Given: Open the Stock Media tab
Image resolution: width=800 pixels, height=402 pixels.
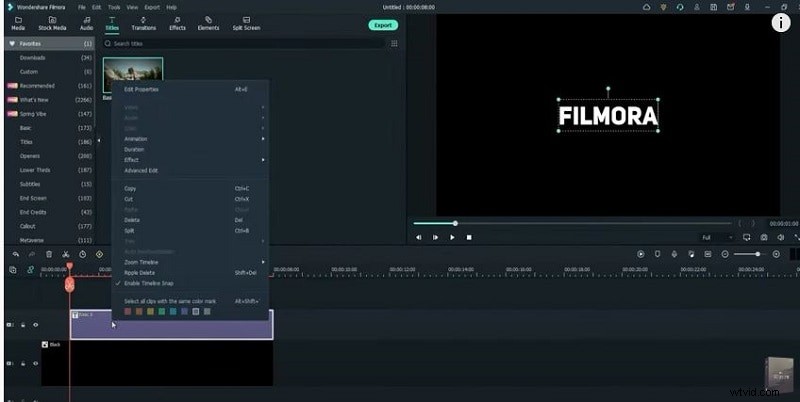Looking at the screenshot, I should point(52,23).
